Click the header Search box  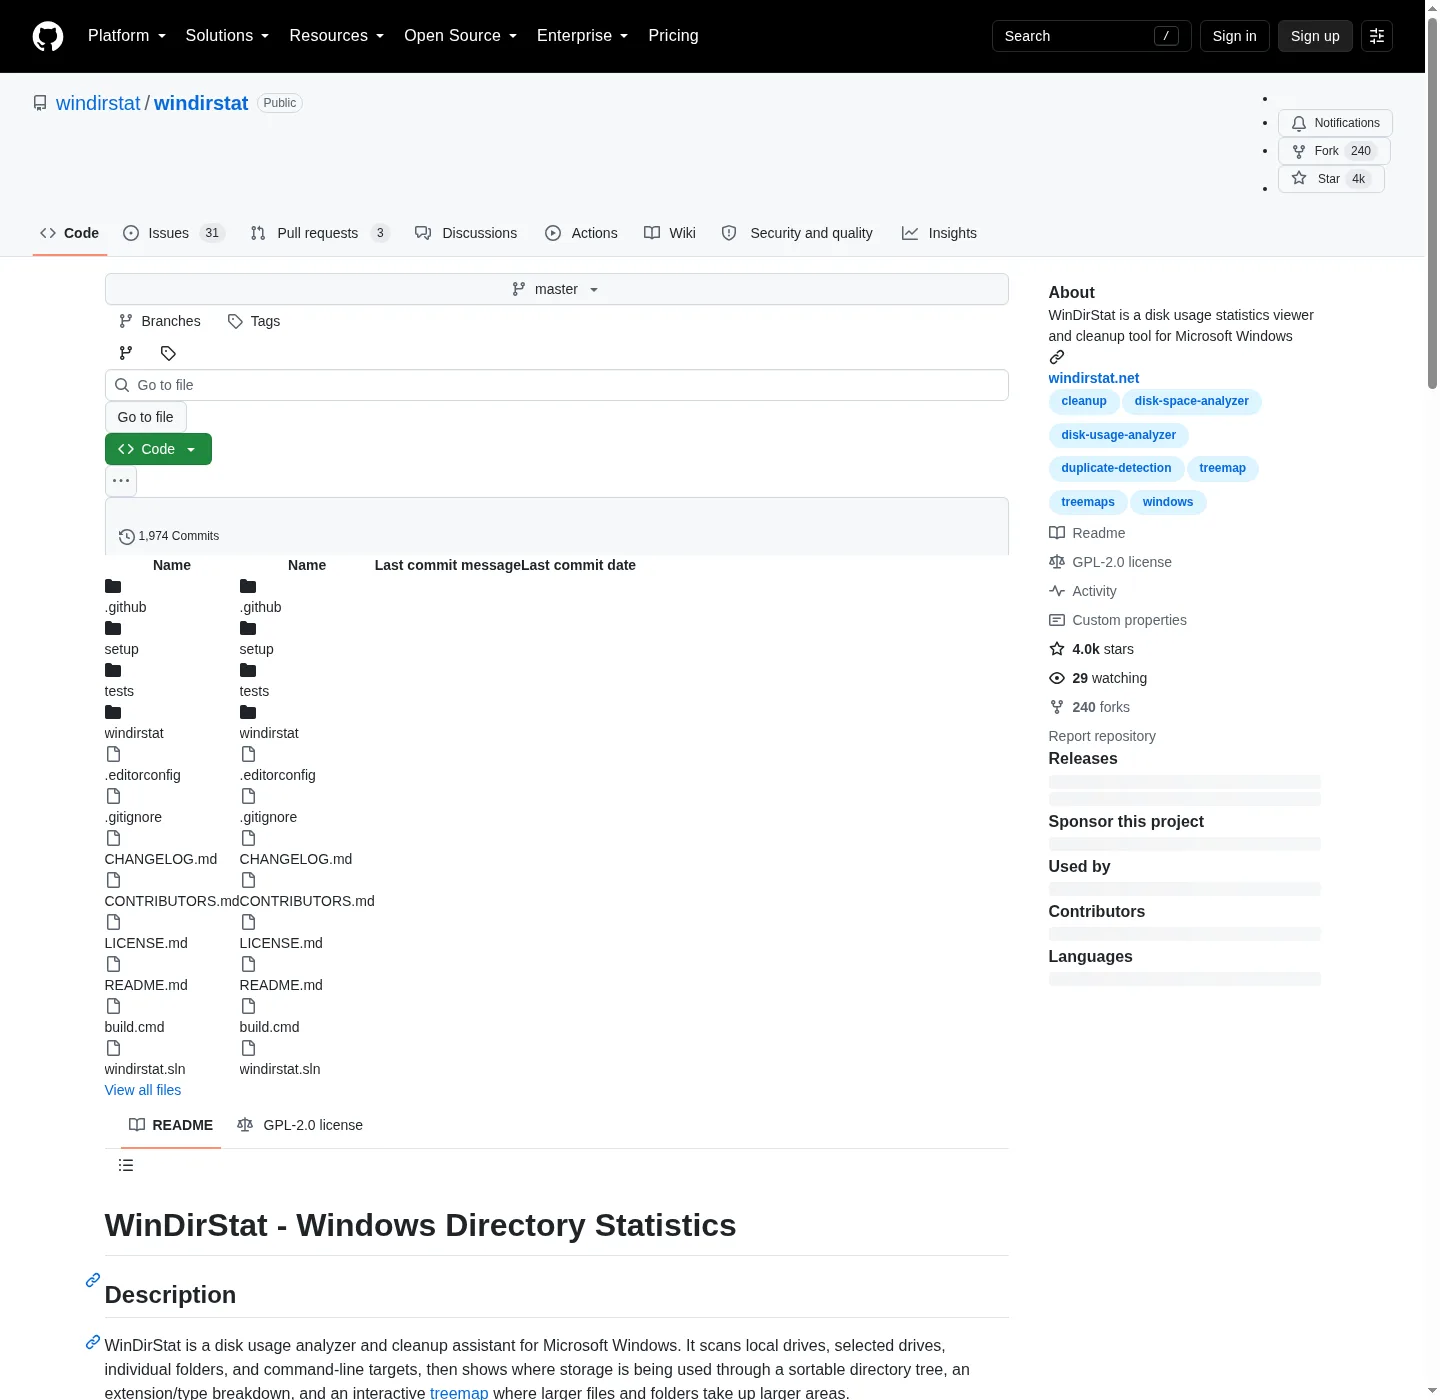tap(1091, 36)
